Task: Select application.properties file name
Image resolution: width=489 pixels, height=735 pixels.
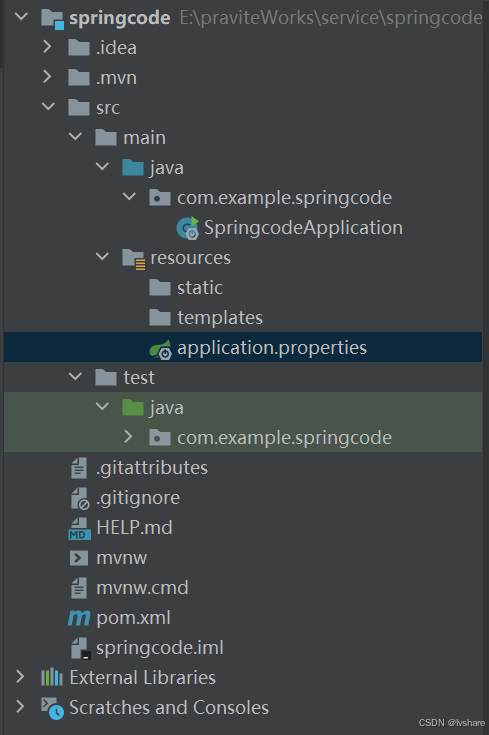Action: coord(272,348)
